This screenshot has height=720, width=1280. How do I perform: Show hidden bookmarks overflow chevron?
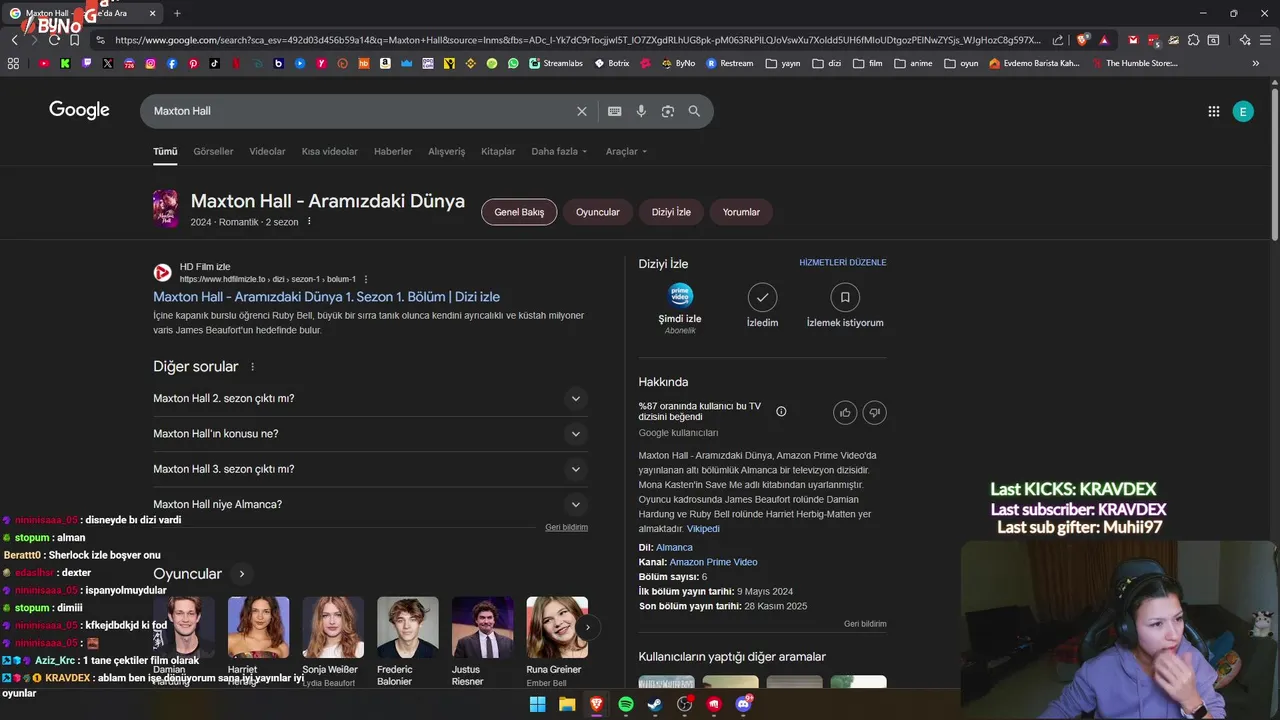click(x=1255, y=63)
